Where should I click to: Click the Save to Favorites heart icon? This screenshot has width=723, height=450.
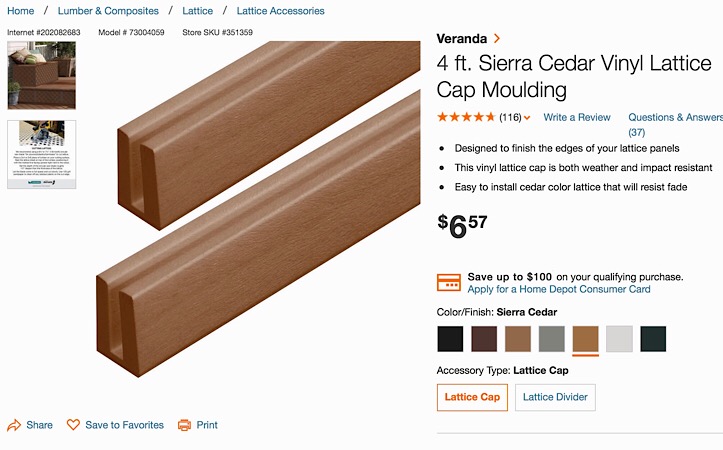[73, 425]
